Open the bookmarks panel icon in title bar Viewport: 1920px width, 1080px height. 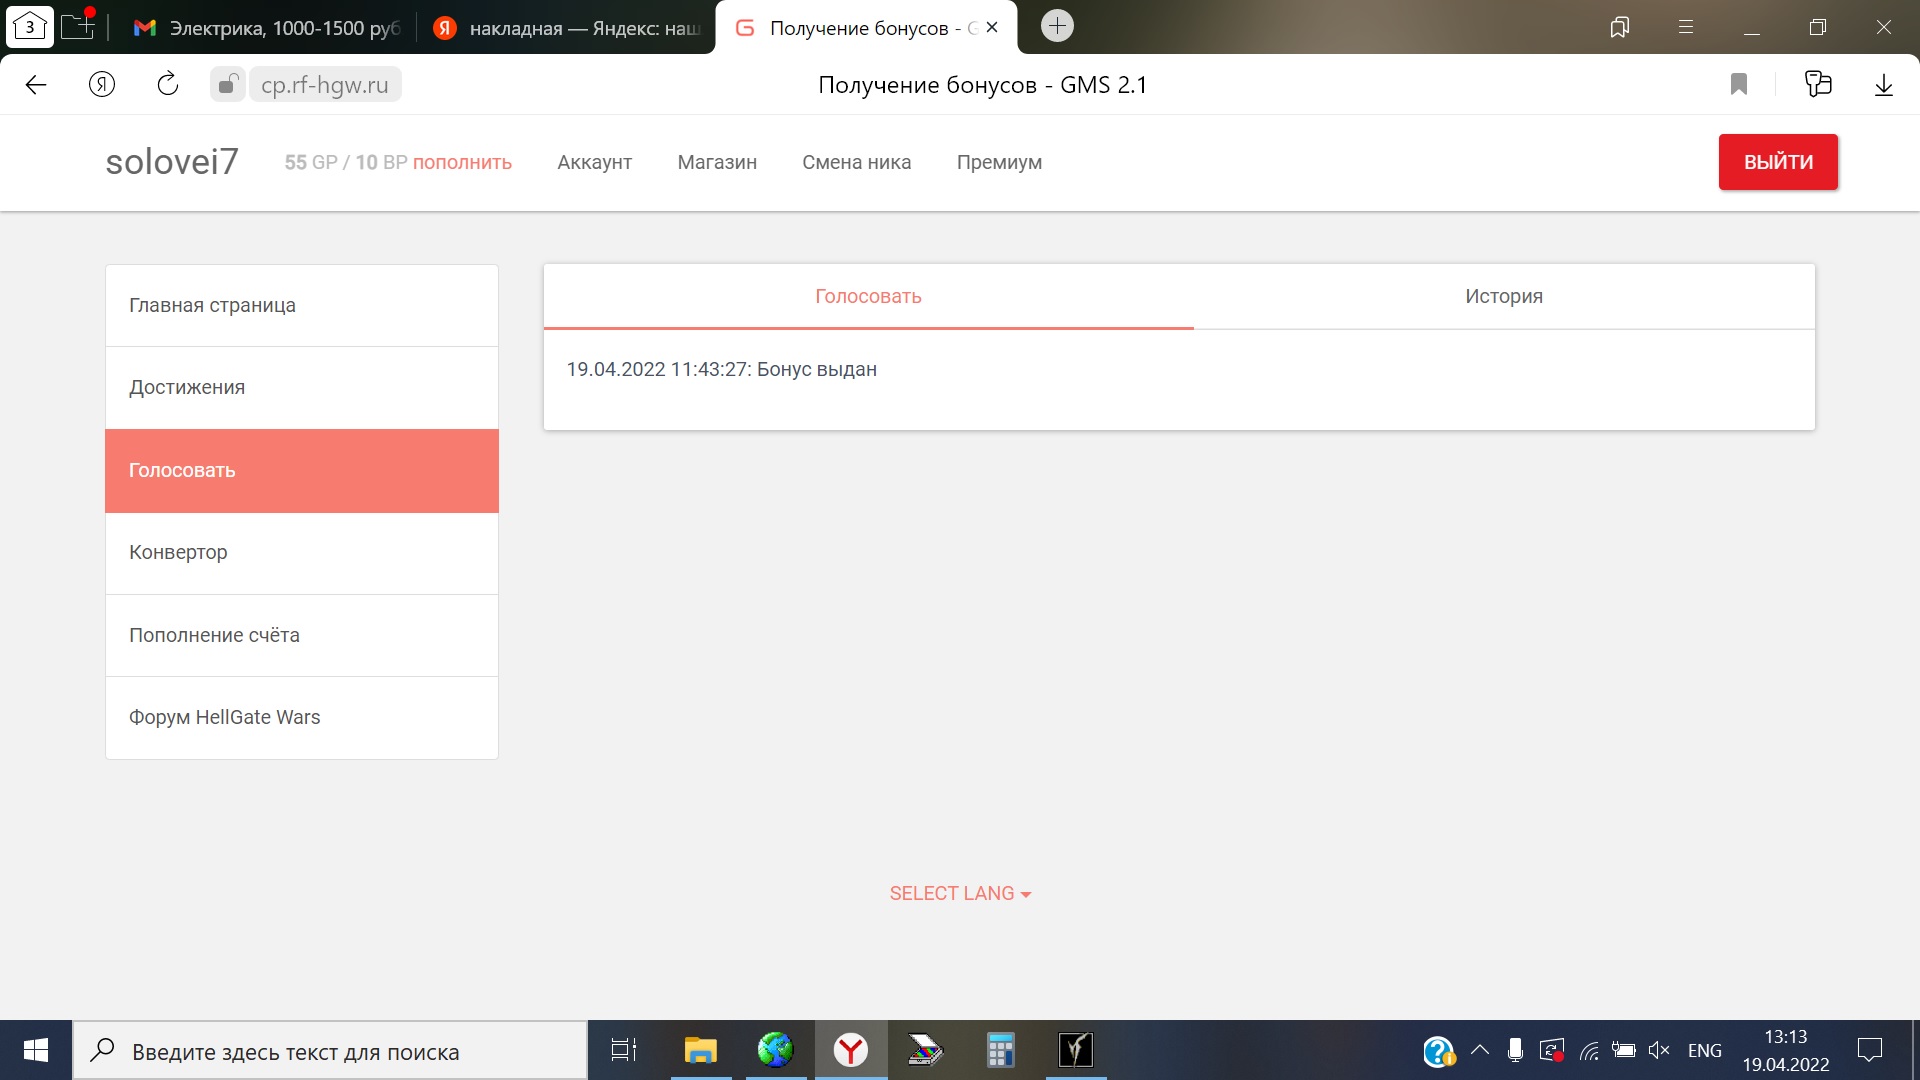tap(1620, 27)
